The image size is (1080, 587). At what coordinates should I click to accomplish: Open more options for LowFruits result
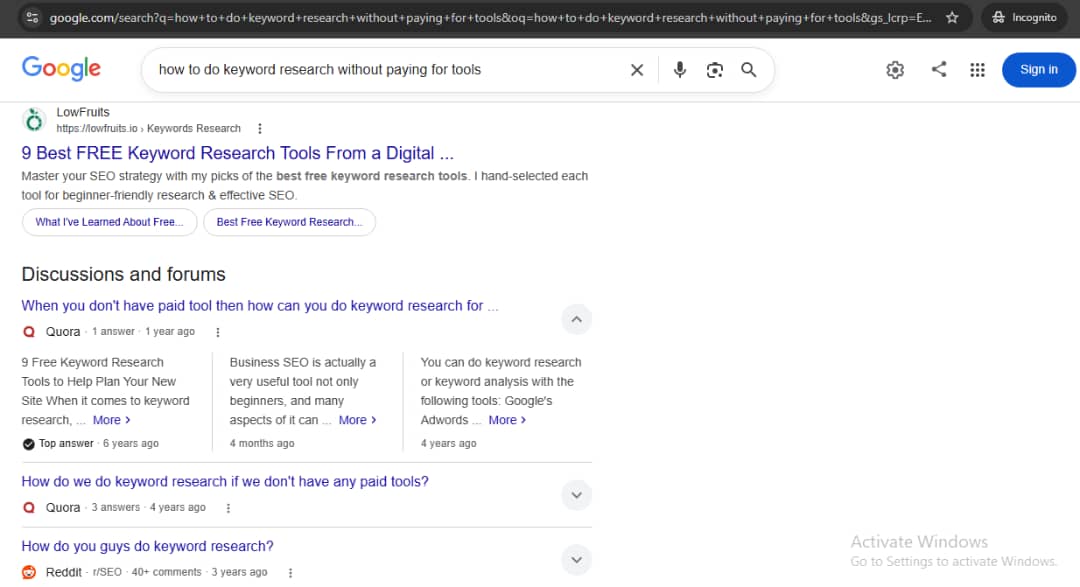click(x=260, y=128)
